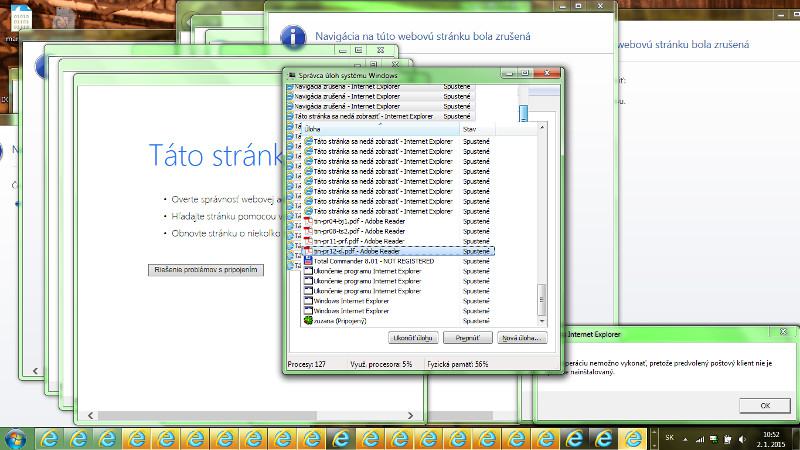Click Využ. procesora: 5% status entry
The width and height of the screenshot is (800, 450).
pos(381,364)
